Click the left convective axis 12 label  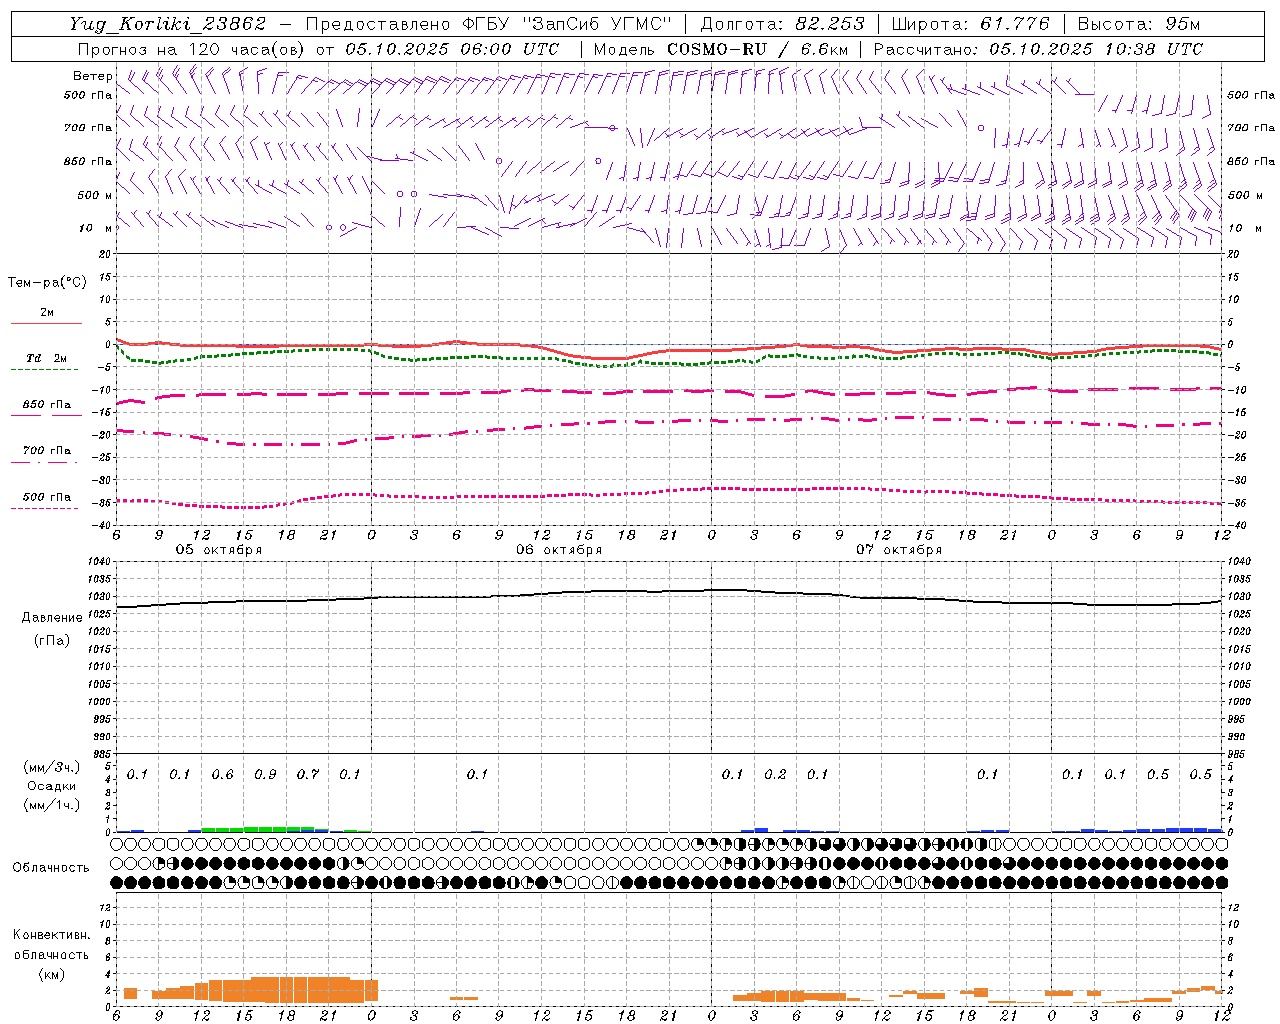pyautogui.click(x=106, y=907)
